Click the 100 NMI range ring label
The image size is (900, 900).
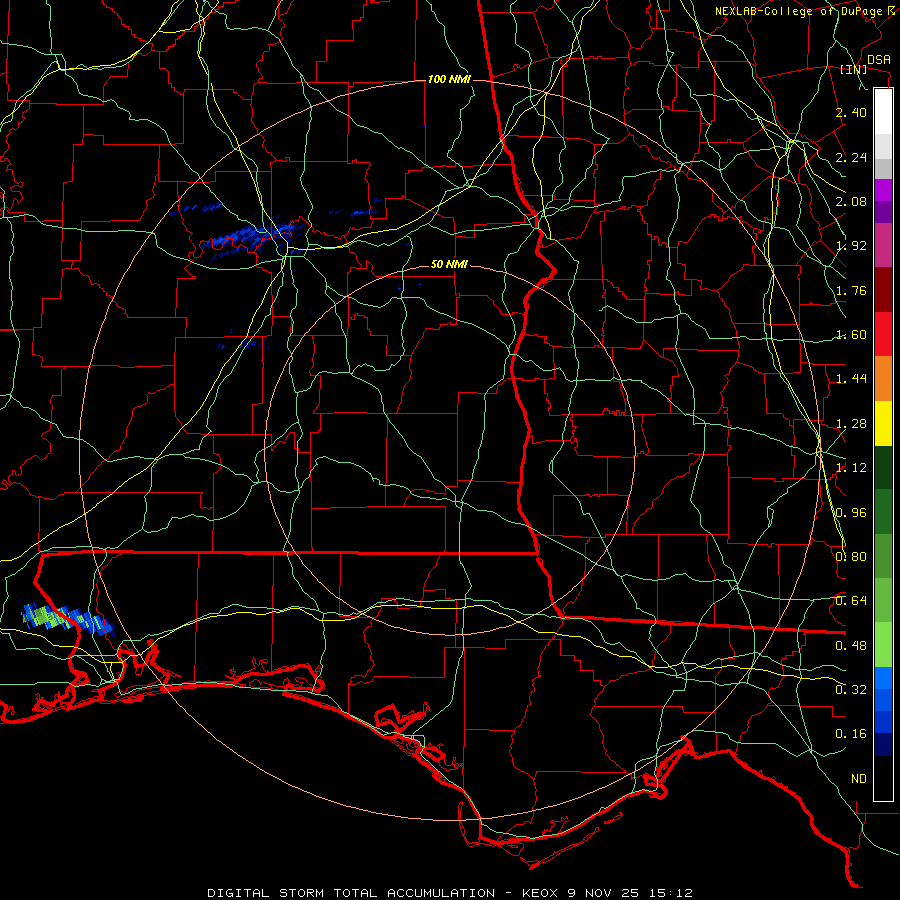[x=449, y=79]
